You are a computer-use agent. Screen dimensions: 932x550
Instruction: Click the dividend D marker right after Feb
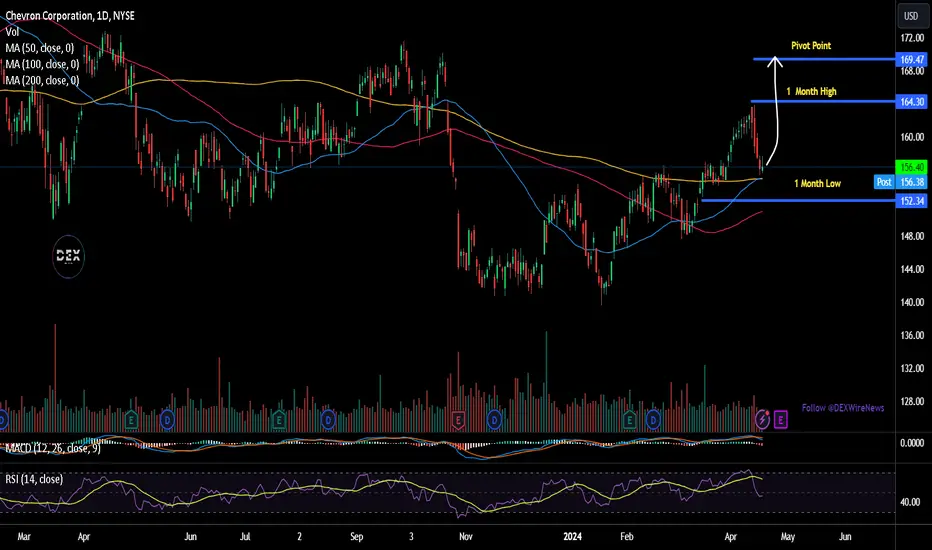coord(653,420)
